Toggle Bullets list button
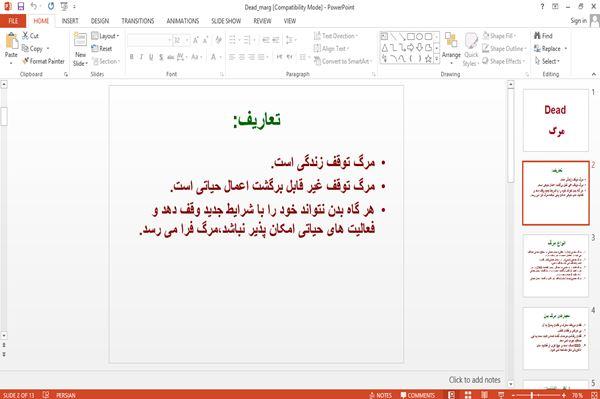This screenshot has height=399, width=600. (232, 40)
